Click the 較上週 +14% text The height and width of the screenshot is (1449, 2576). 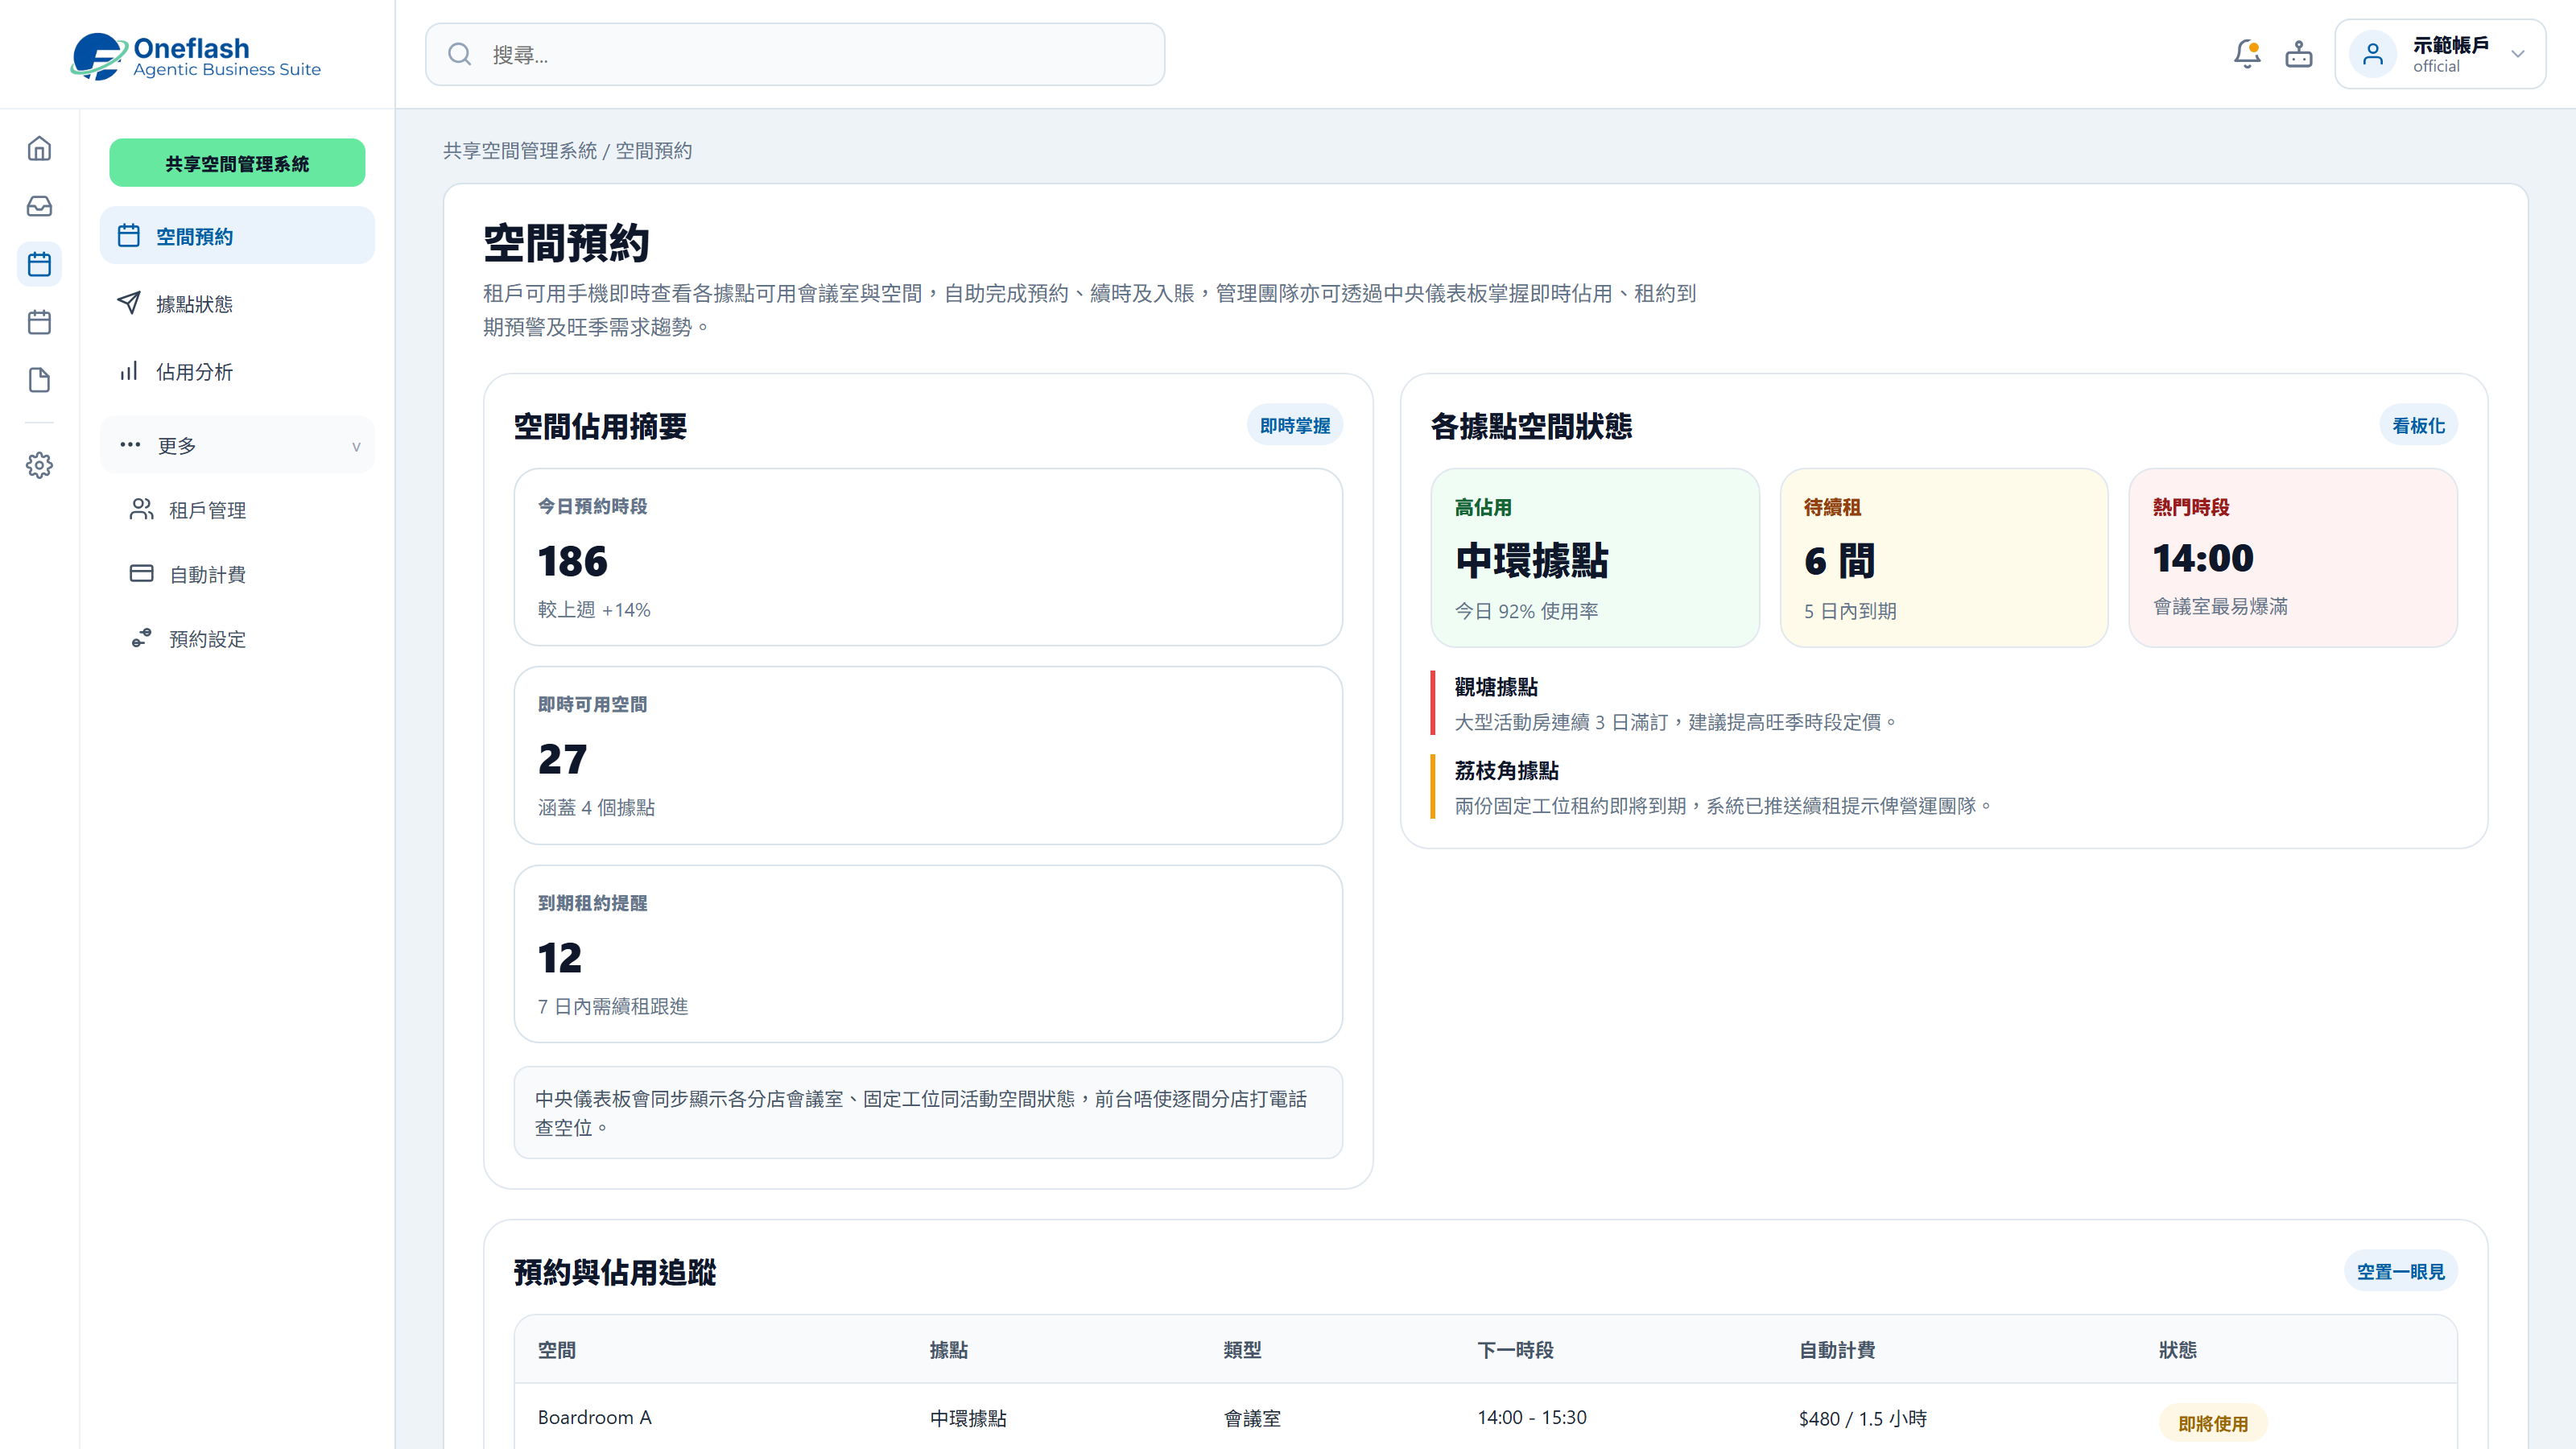coord(594,610)
